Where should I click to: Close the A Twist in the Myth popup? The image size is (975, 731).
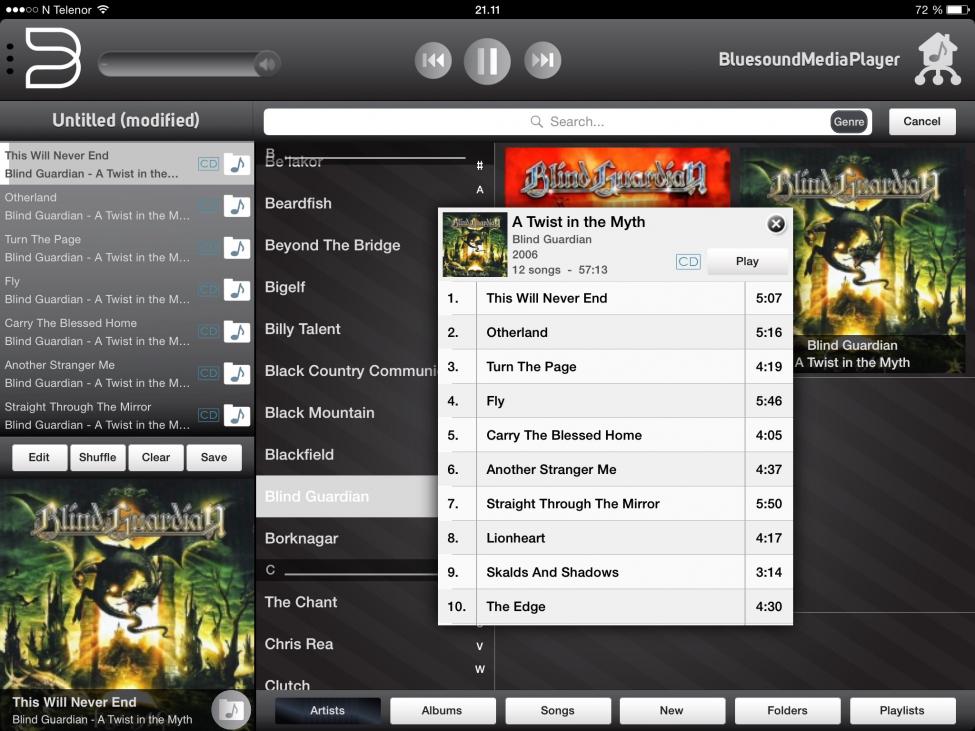click(x=775, y=224)
